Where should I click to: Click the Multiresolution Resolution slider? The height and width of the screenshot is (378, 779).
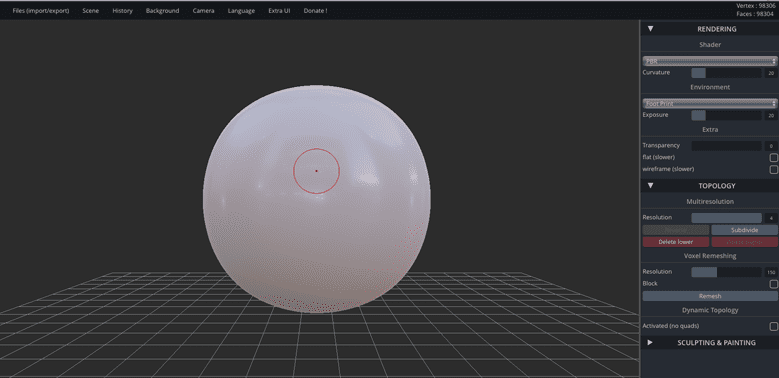[x=726, y=218]
